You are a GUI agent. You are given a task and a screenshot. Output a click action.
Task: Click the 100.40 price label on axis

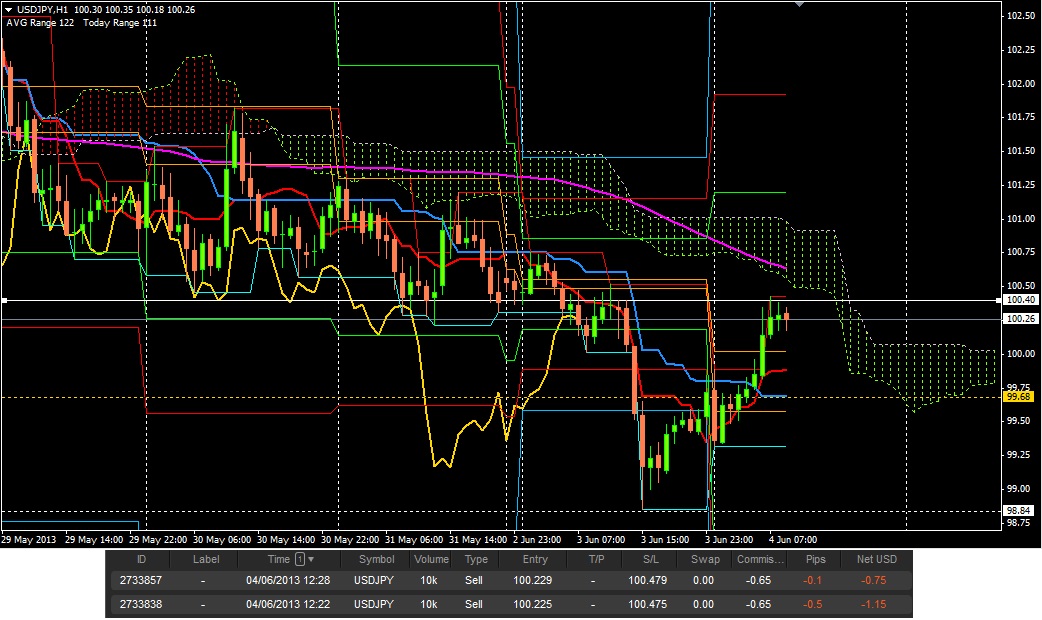[x=1020, y=300]
